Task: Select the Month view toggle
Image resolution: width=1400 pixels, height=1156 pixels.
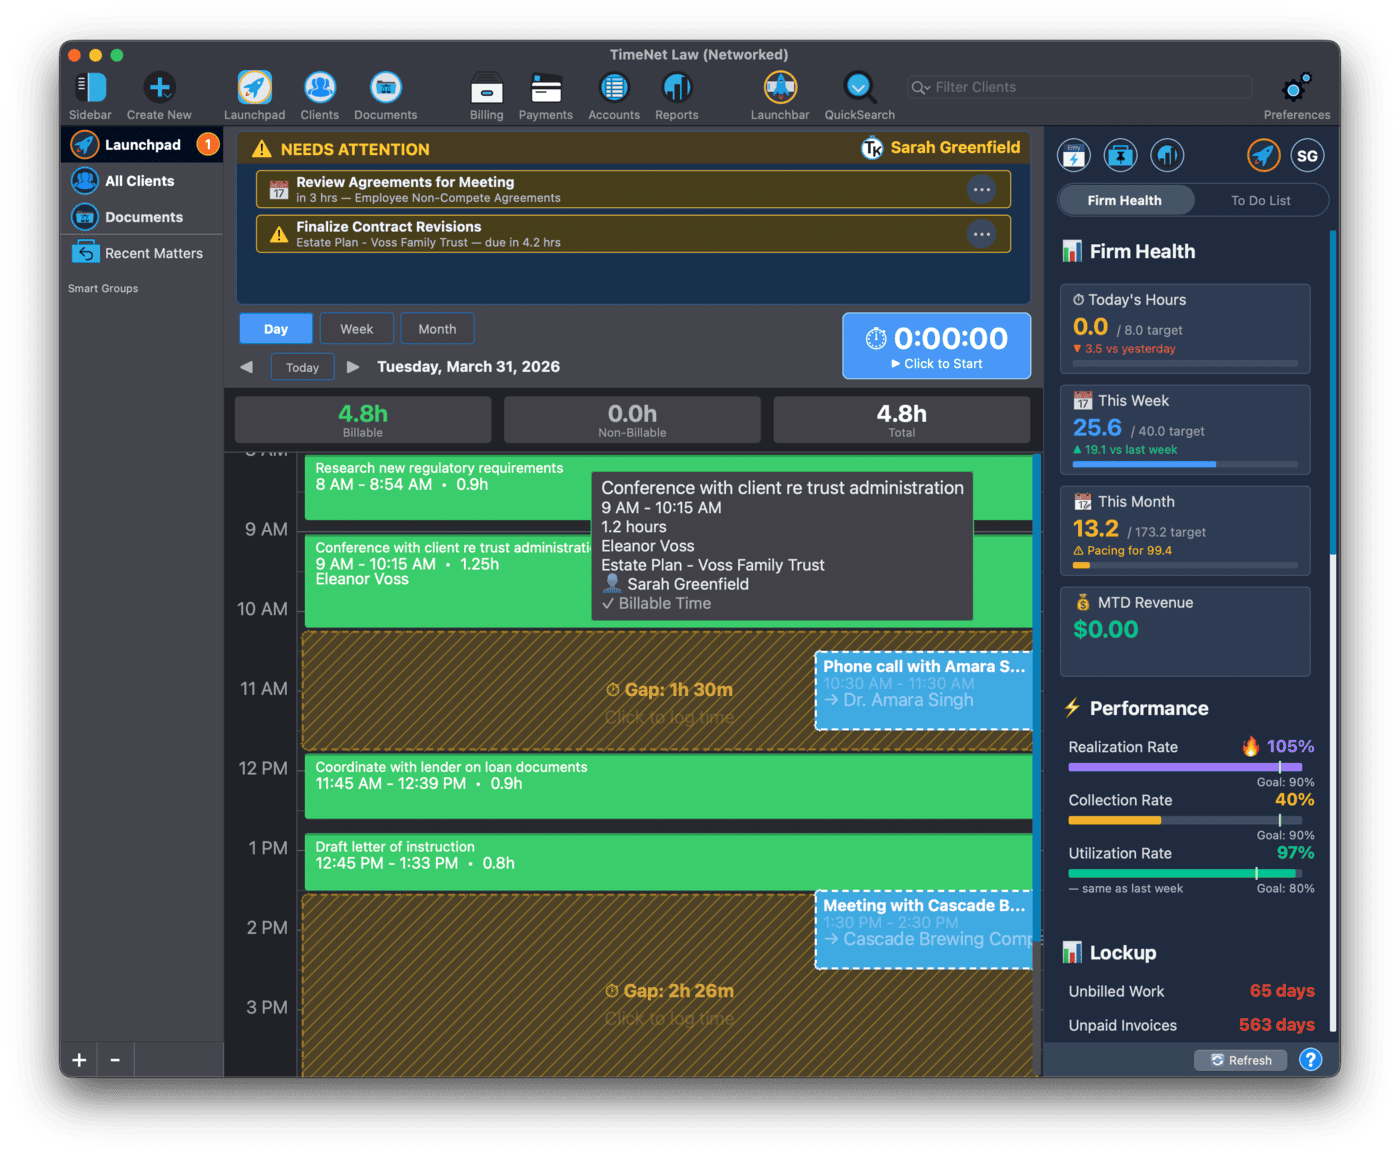Action: point(437,328)
